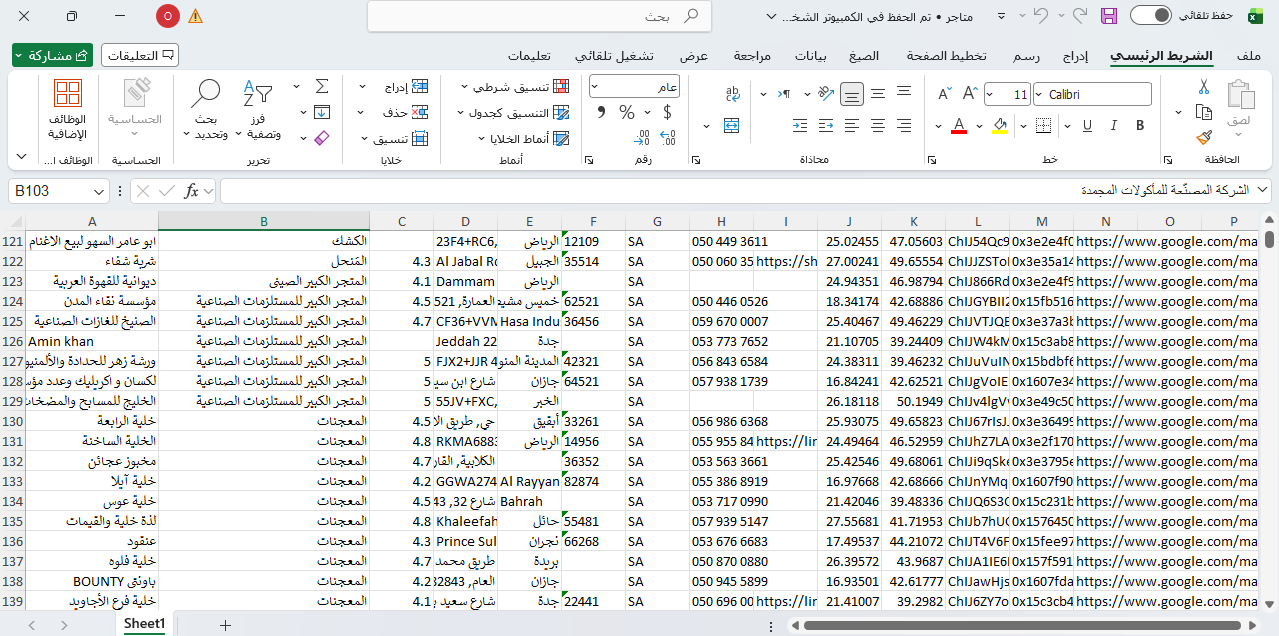This screenshot has width=1279, height=636.
Task: Switch to Data (بيانات) tab
Action: [811, 55]
